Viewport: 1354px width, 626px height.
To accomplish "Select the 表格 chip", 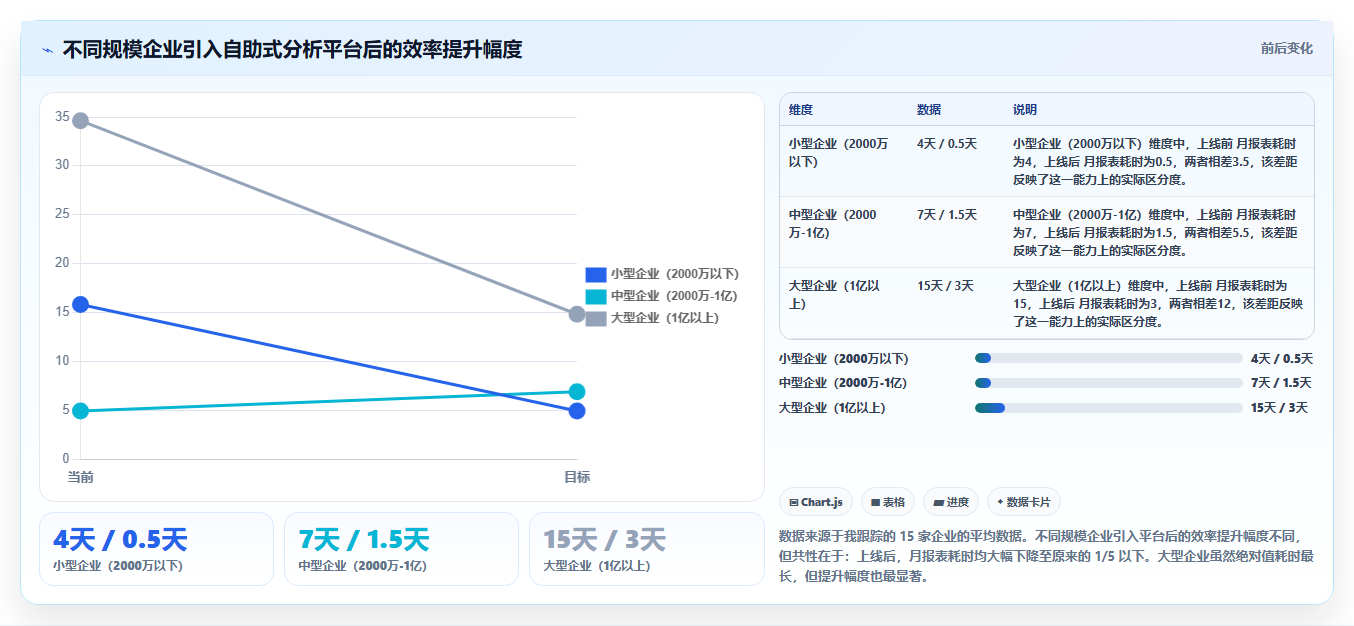I will pos(888,502).
